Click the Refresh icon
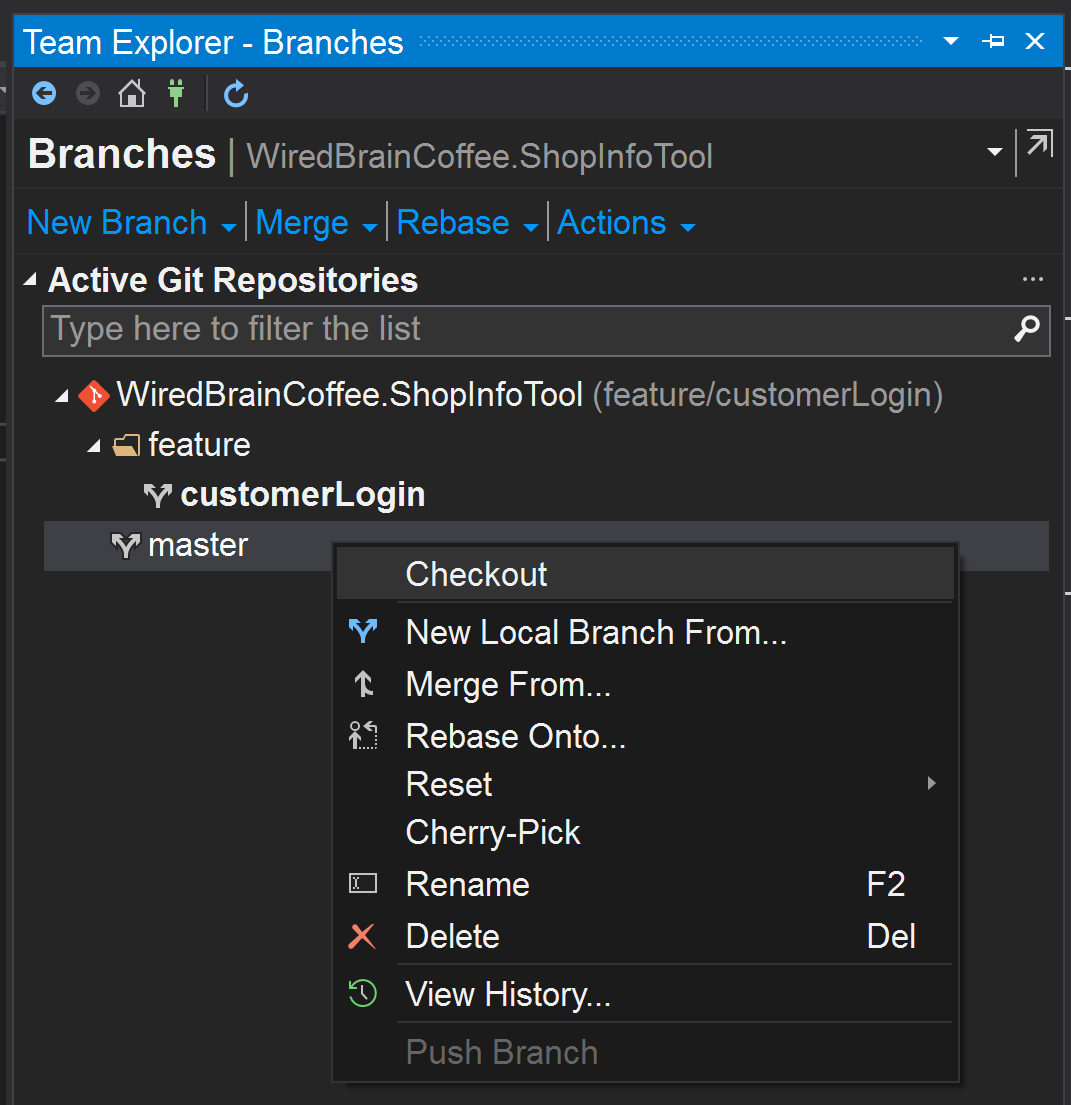The width and height of the screenshot is (1071, 1105). [x=236, y=93]
